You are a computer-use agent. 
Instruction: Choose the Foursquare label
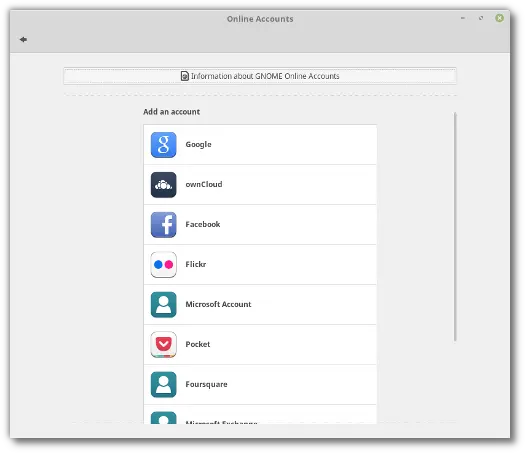coord(206,384)
